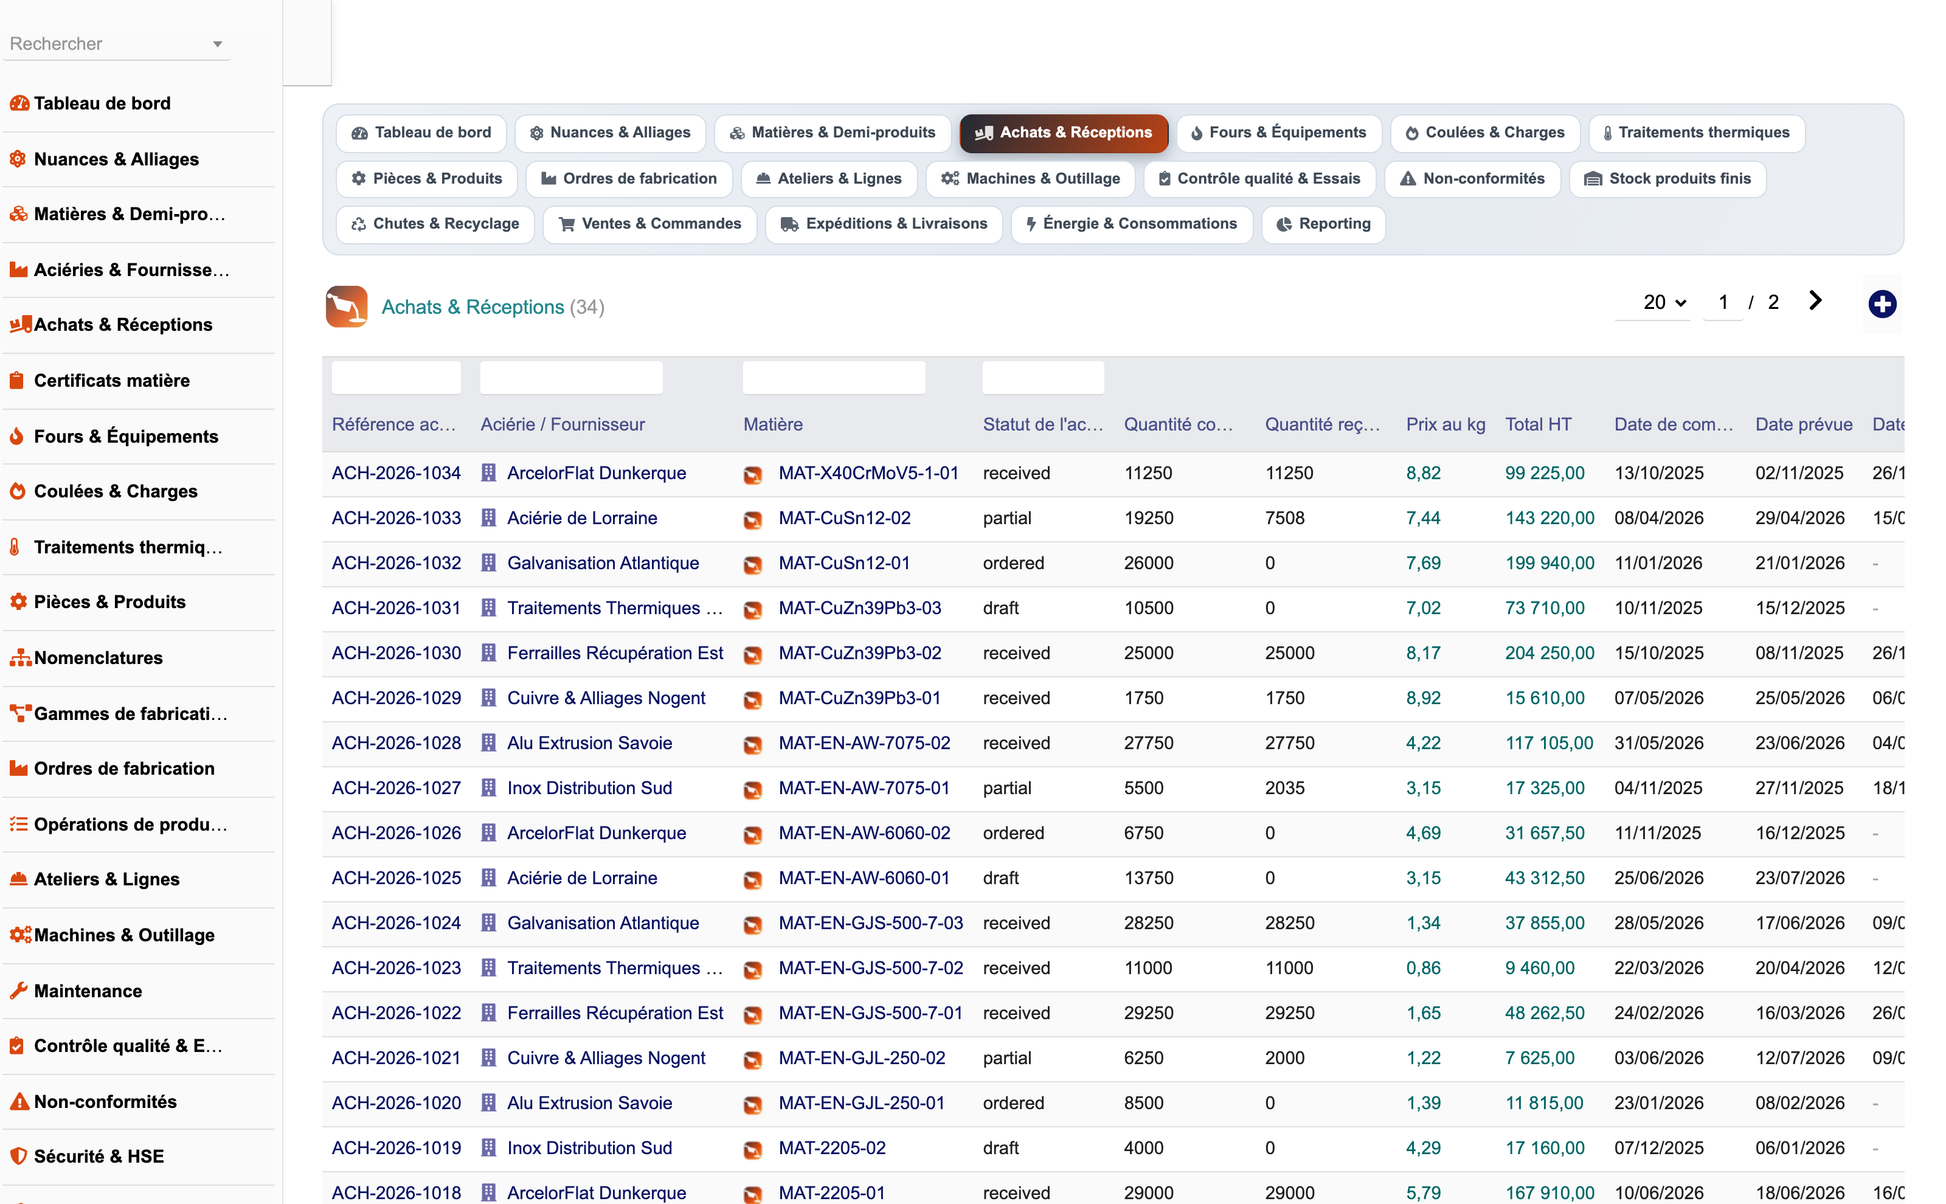1946x1204 pixels.
Task: Open material MAT-EN-AW-7075-02 link
Action: click(x=864, y=743)
